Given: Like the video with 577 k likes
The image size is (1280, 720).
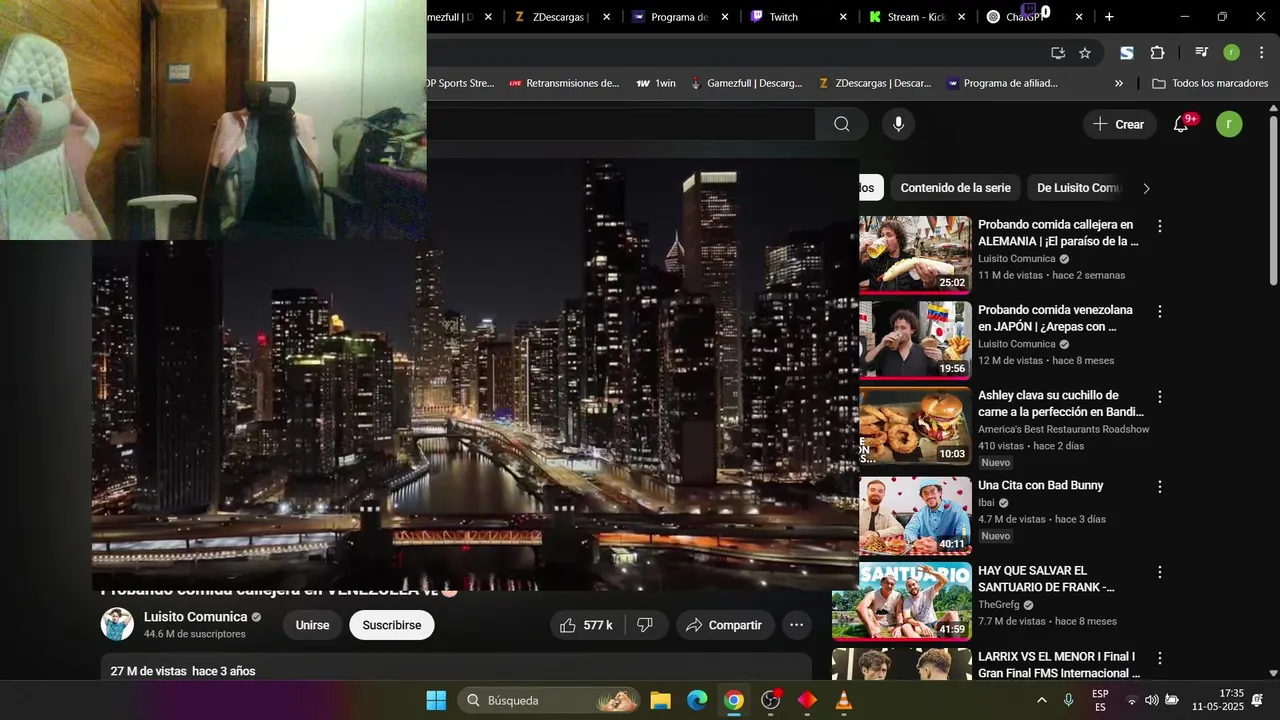Looking at the screenshot, I should click(x=587, y=625).
